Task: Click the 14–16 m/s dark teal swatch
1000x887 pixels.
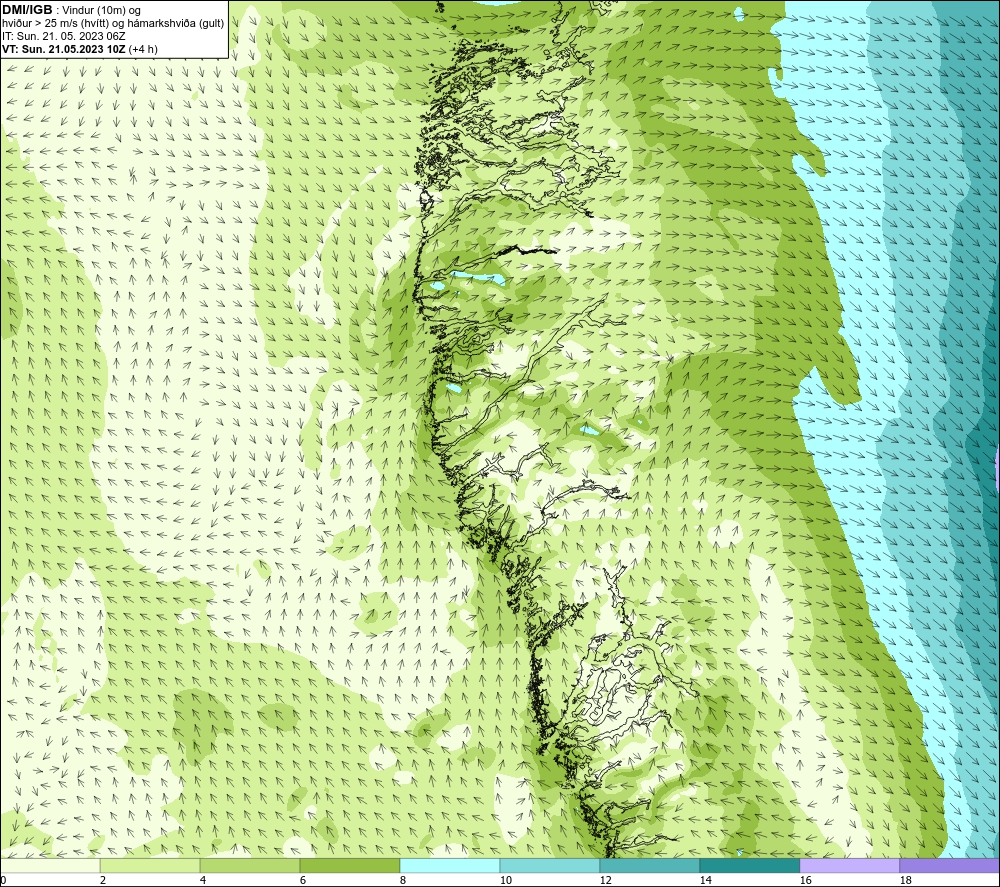Action: tap(749, 865)
